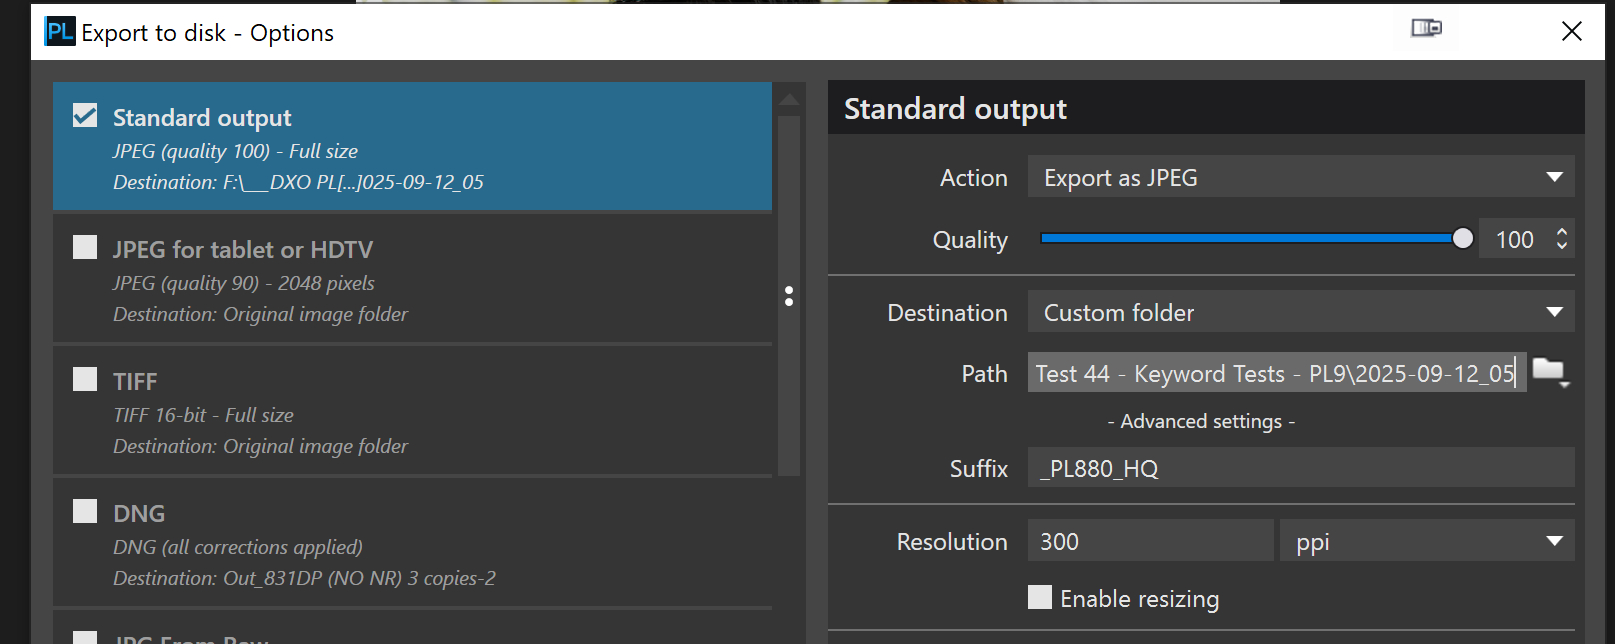Click the Quality slider handle
Viewport: 1615px width, 644px height.
pos(1462,238)
